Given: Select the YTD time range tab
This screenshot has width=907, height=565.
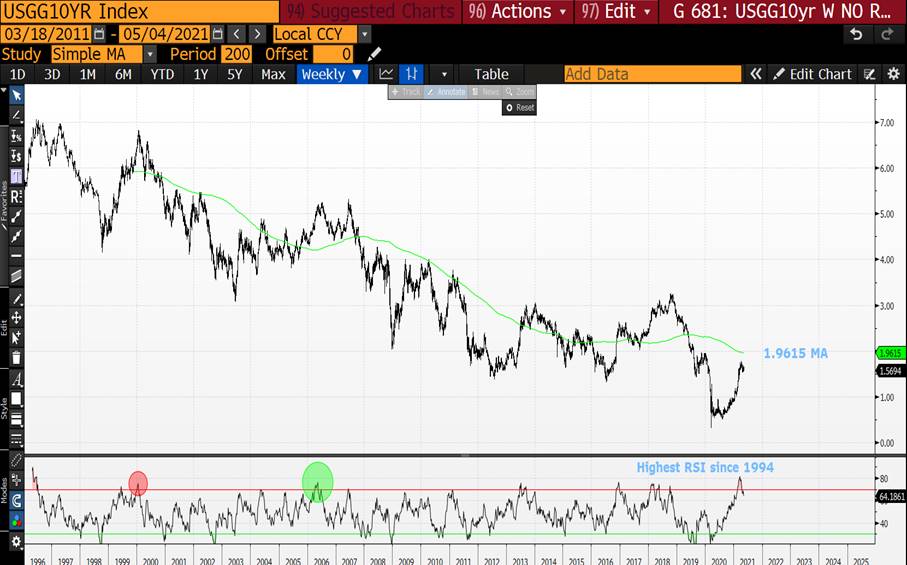Looking at the screenshot, I should click(x=162, y=74).
